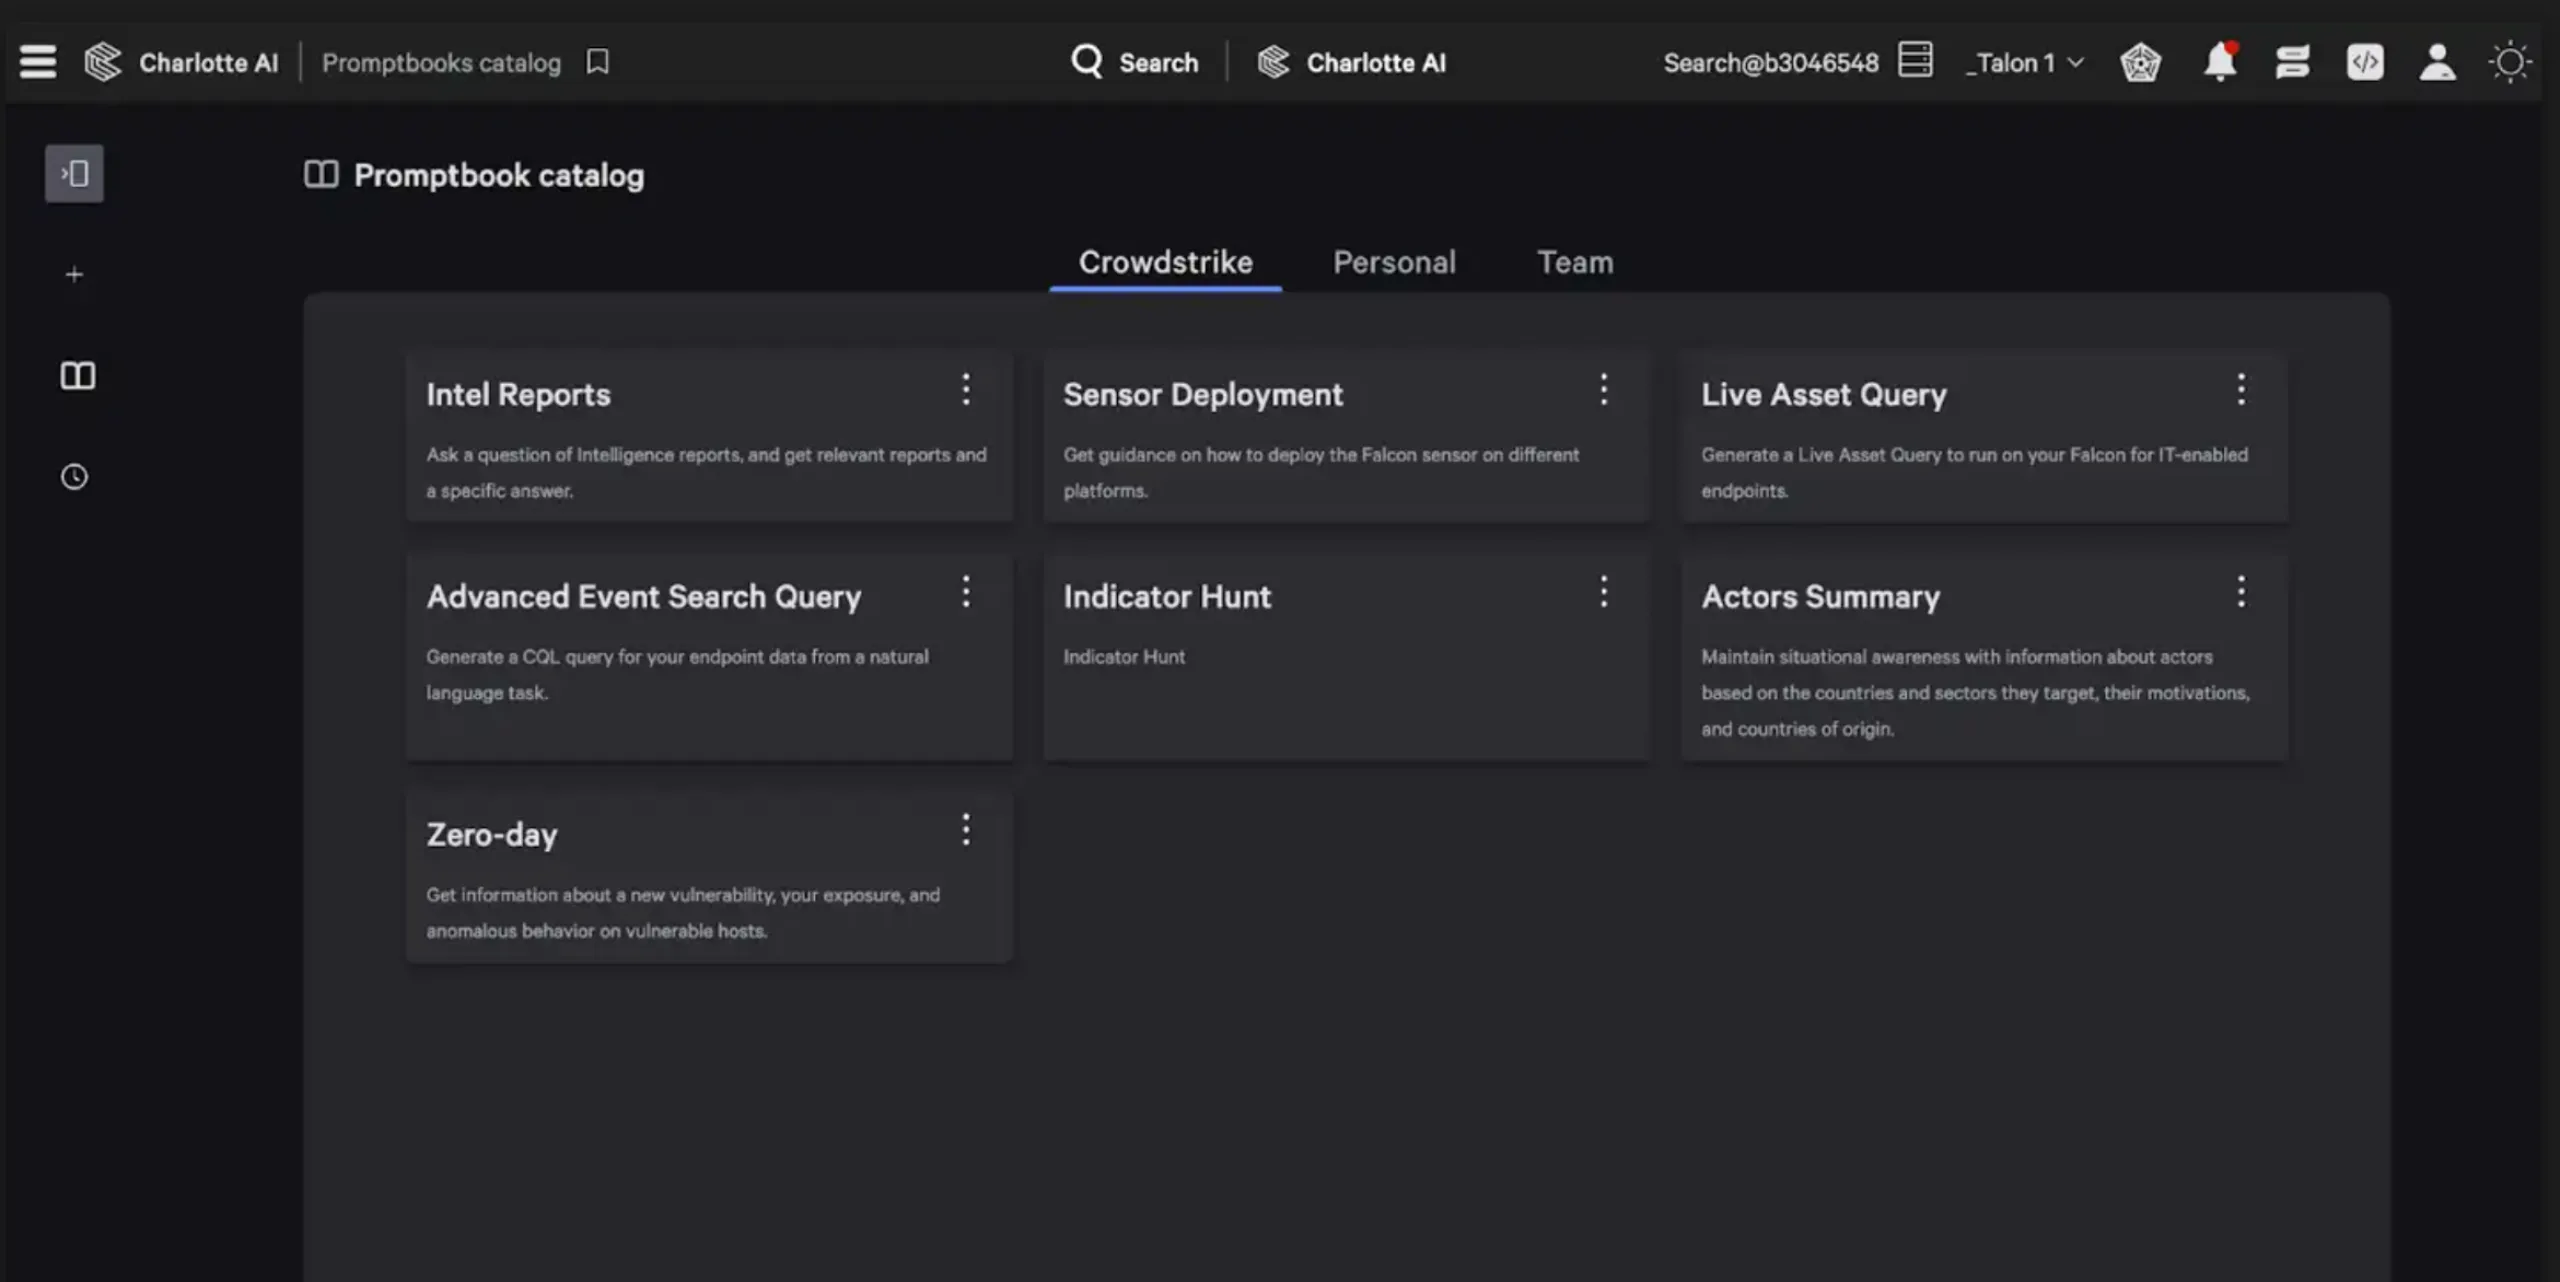Start a new conversation with plus icon
The image size is (2560, 1282).
click(74, 274)
